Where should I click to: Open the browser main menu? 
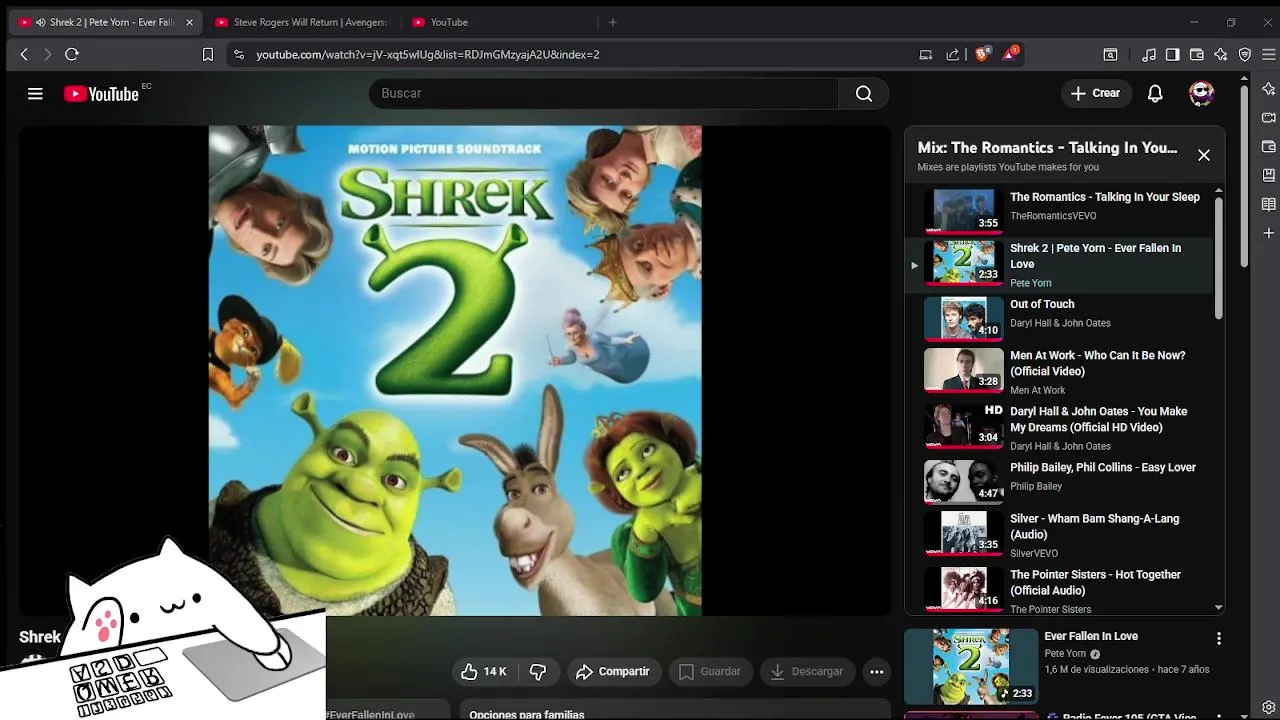(x=1268, y=55)
